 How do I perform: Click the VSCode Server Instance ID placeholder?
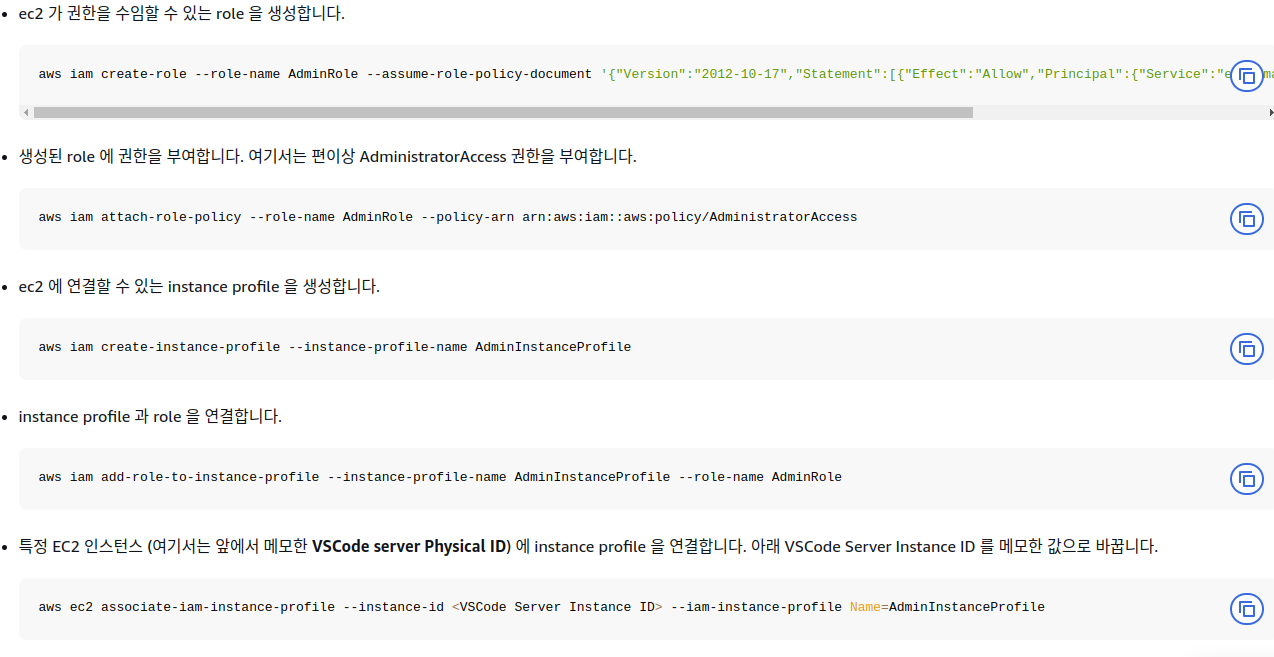coord(558,606)
